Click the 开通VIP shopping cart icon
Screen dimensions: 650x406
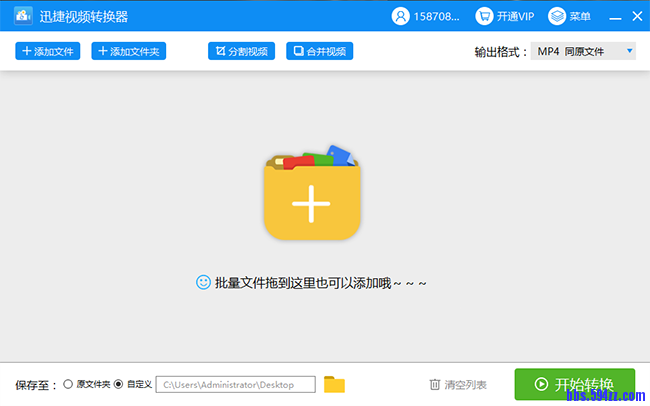(x=484, y=16)
